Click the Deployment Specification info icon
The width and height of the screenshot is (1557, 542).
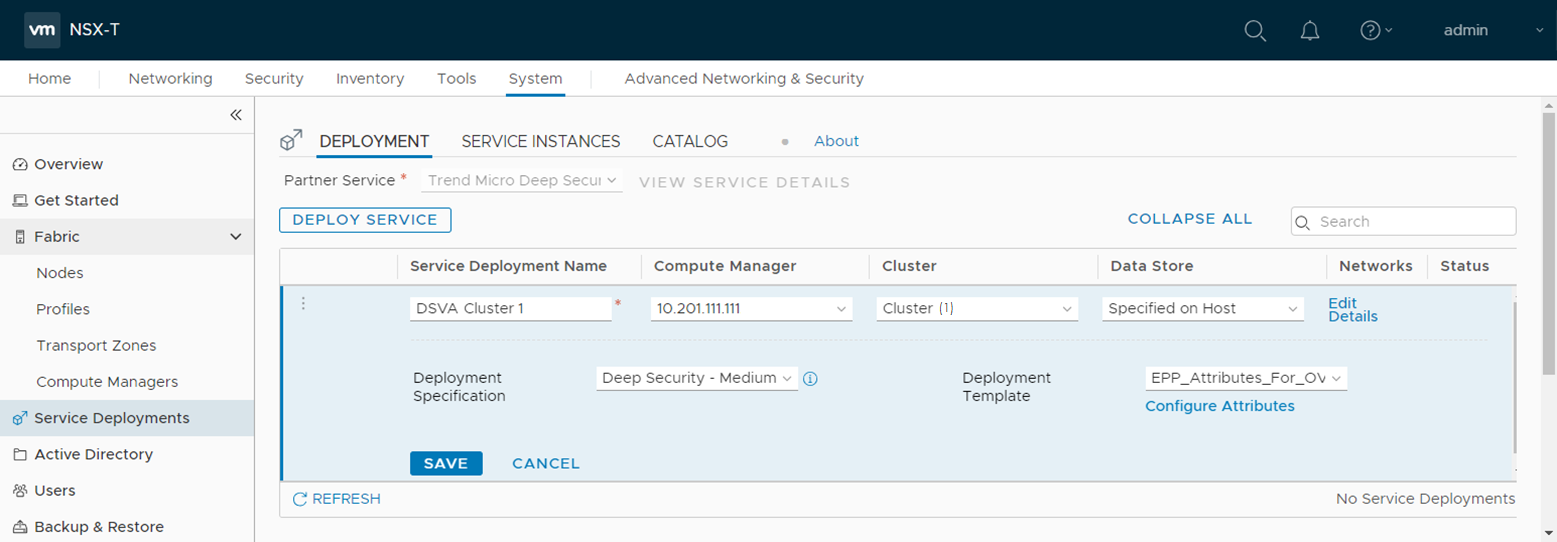811,378
